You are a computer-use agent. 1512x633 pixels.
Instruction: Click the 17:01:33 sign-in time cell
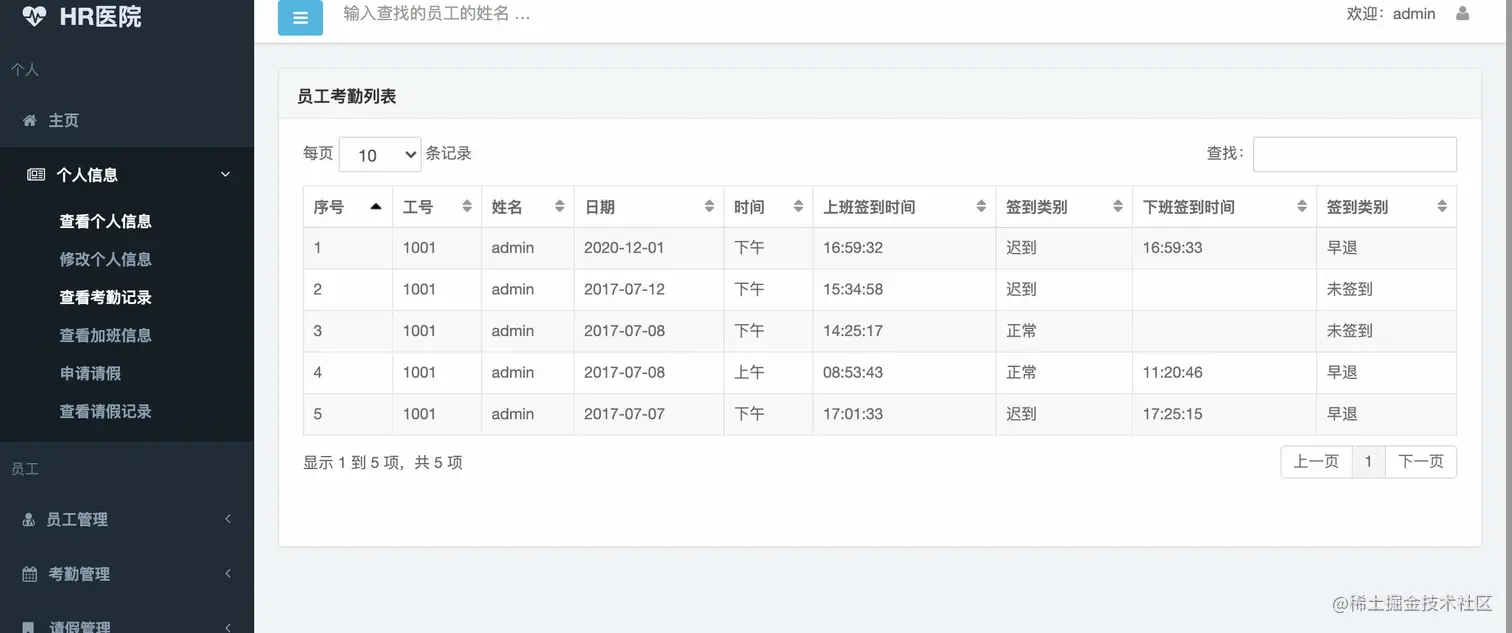pos(904,414)
